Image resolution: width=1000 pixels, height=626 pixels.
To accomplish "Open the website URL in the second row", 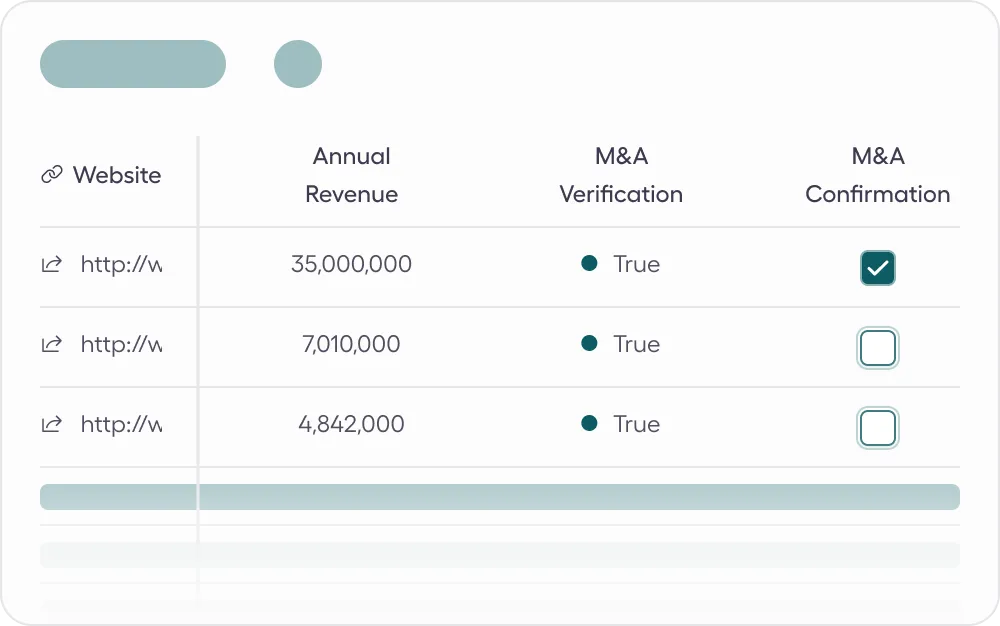I will pos(120,344).
